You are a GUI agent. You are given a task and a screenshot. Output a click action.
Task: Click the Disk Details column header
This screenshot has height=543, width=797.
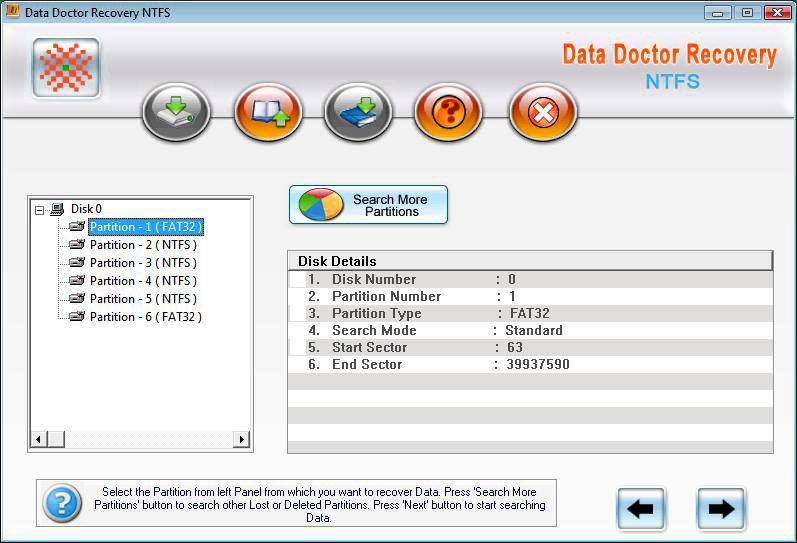point(530,261)
